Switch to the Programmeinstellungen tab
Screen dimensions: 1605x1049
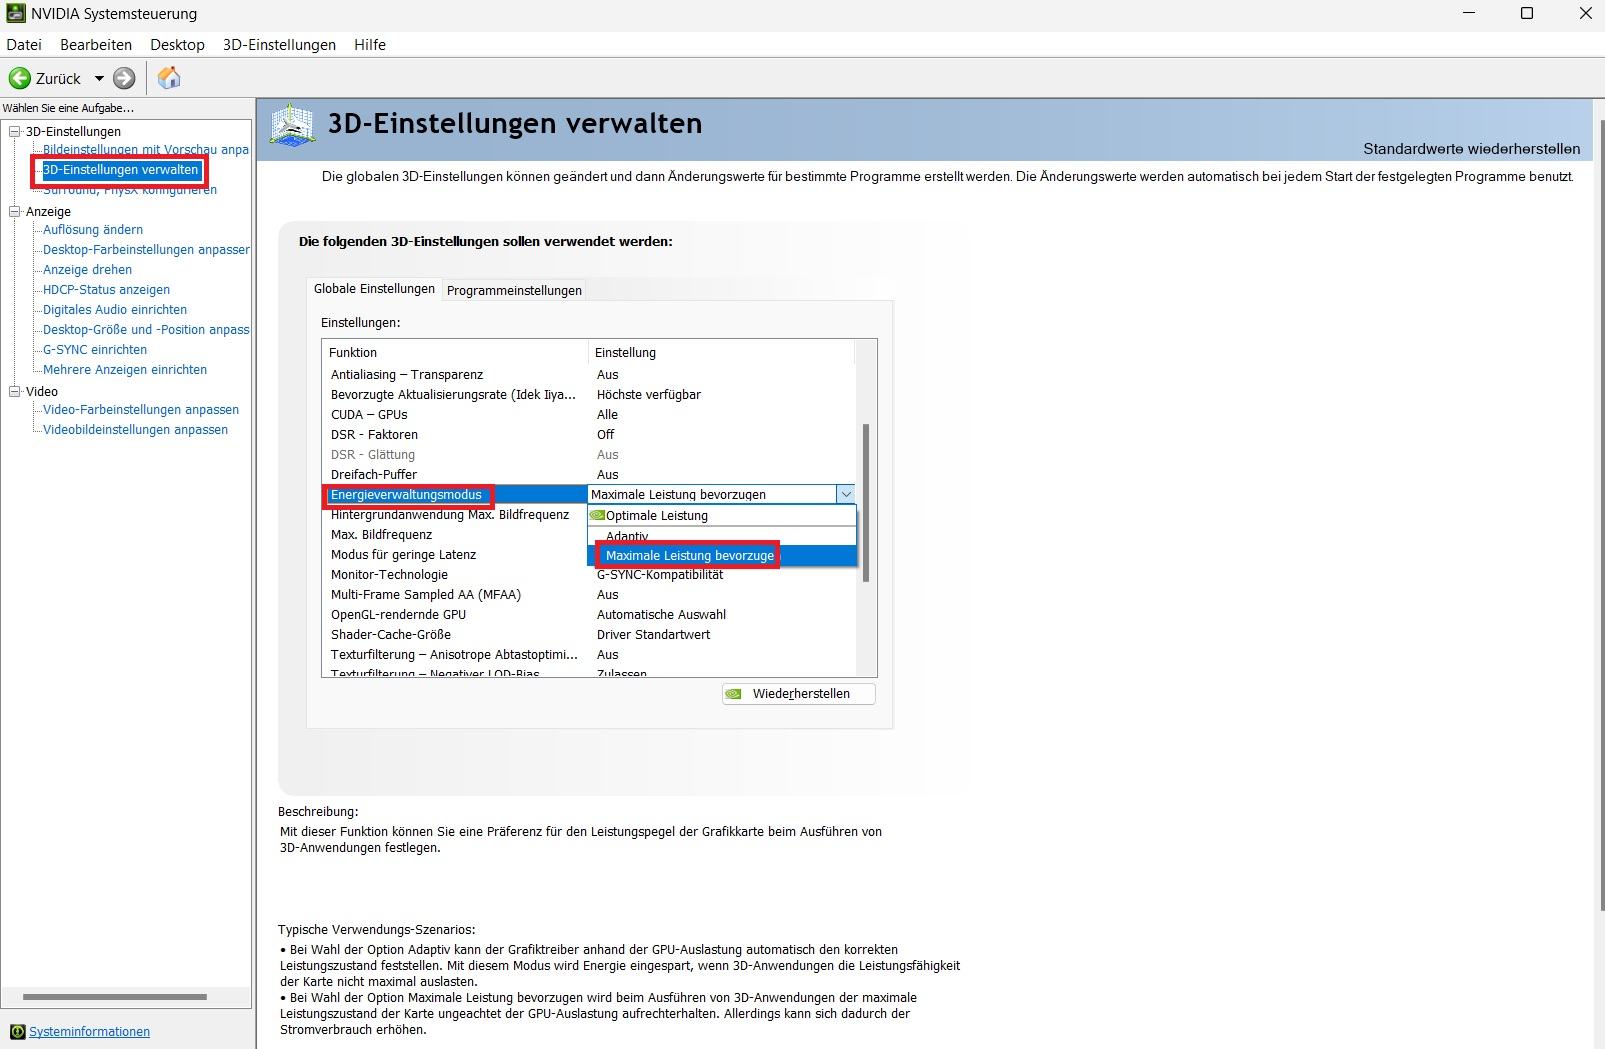(x=514, y=290)
